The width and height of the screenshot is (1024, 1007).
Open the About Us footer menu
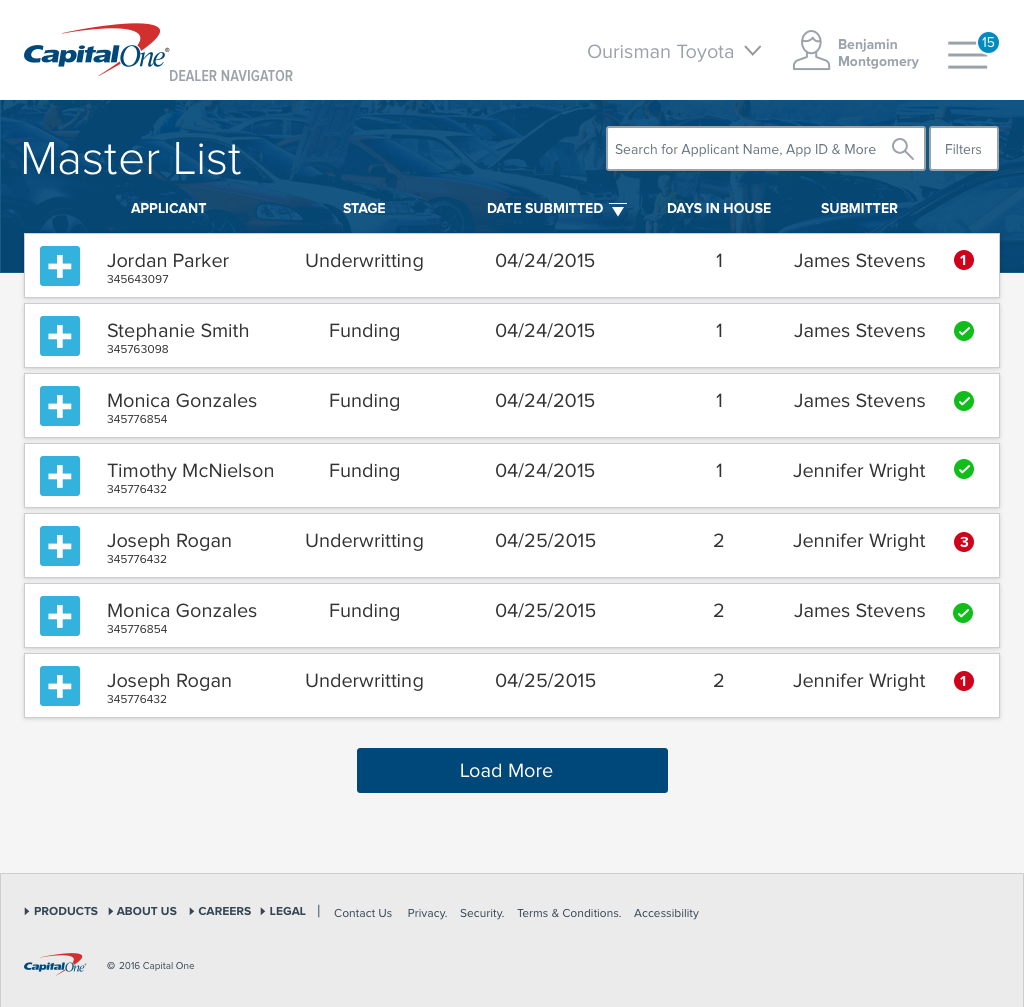point(142,911)
